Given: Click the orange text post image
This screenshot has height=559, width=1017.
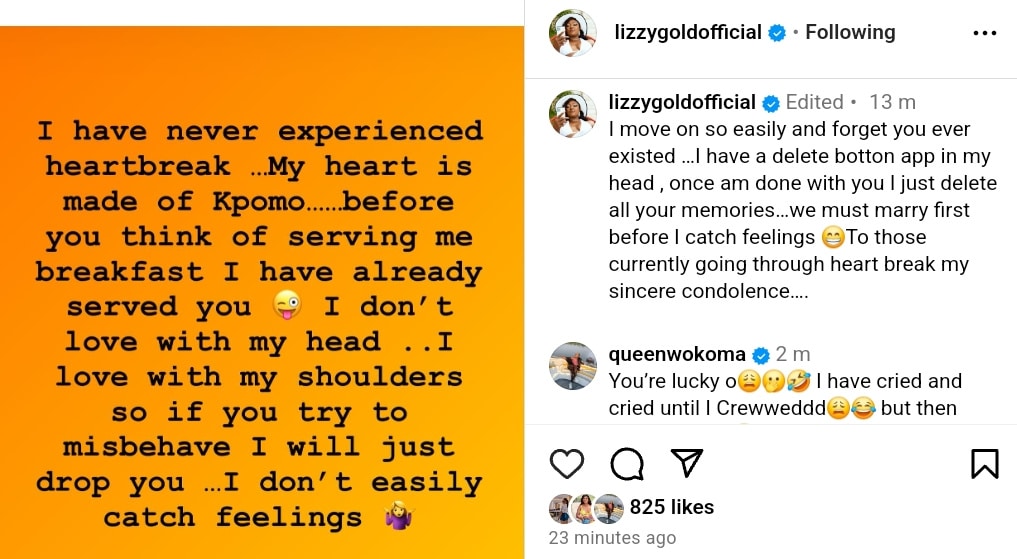Looking at the screenshot, I should click(262, 290).
